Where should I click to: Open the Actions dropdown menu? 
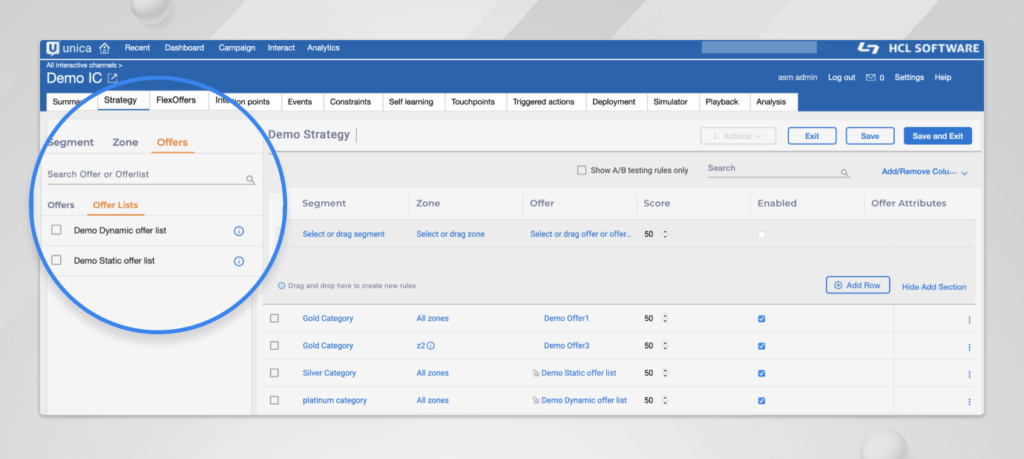(737, 136)
